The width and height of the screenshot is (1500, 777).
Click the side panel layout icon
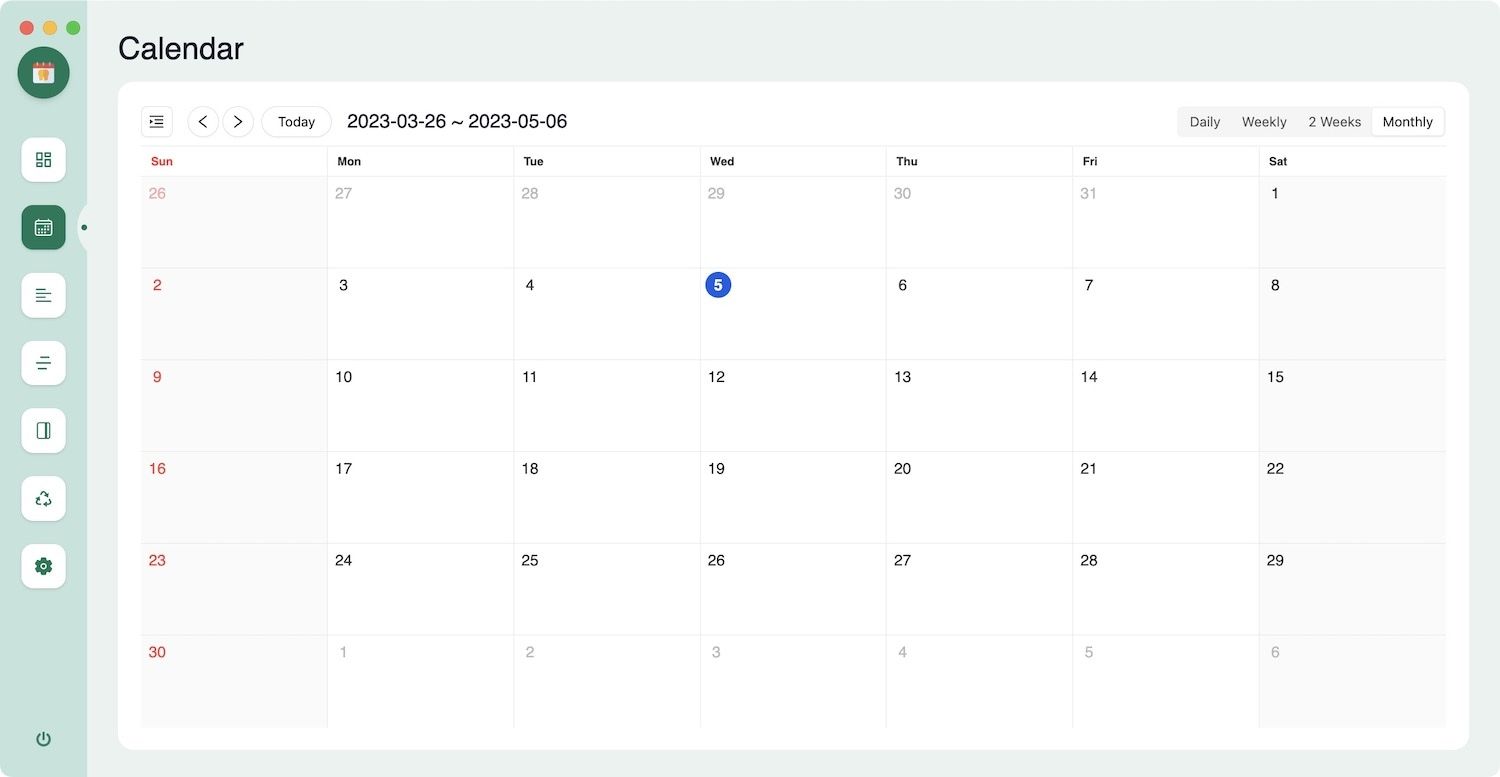tap(43, 431)
